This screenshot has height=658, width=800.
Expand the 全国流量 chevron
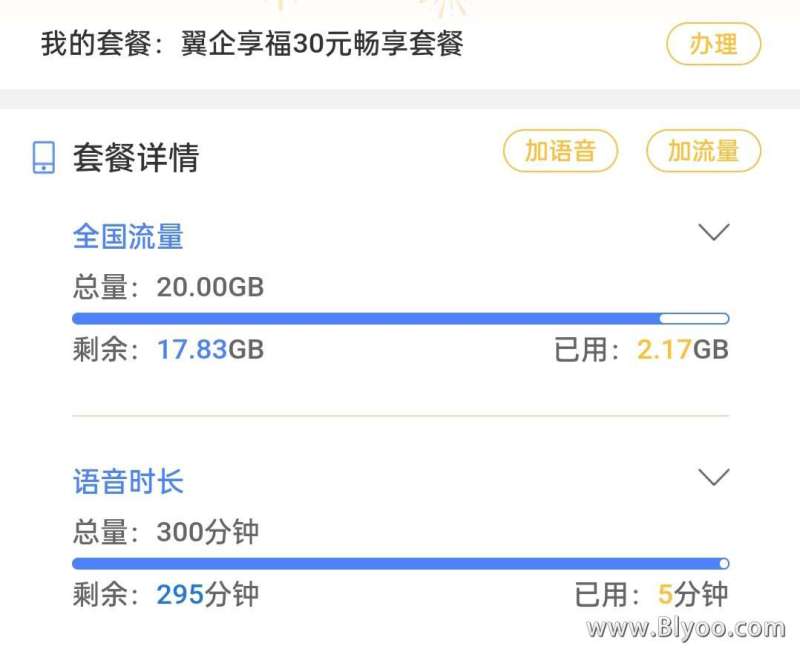coord(714,232)
